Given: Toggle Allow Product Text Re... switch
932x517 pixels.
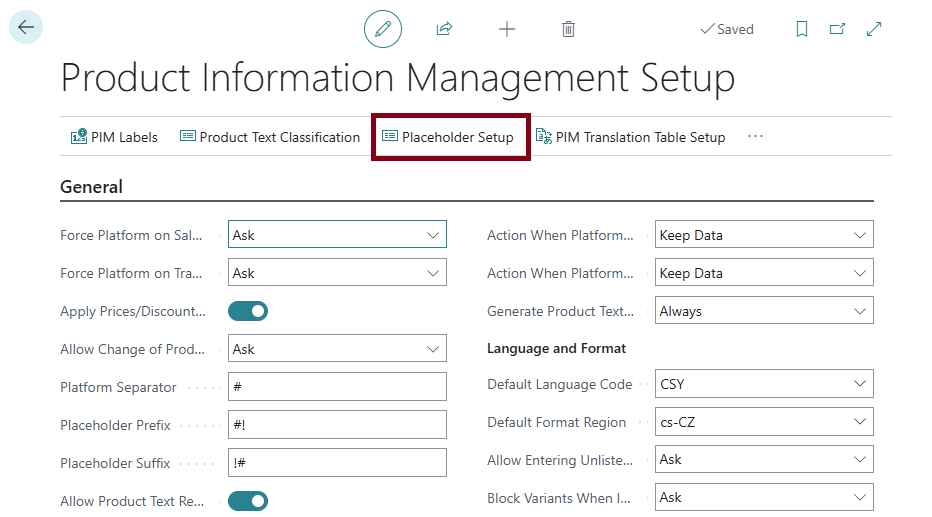Looking at the screenshot, I should coord(248,501).
